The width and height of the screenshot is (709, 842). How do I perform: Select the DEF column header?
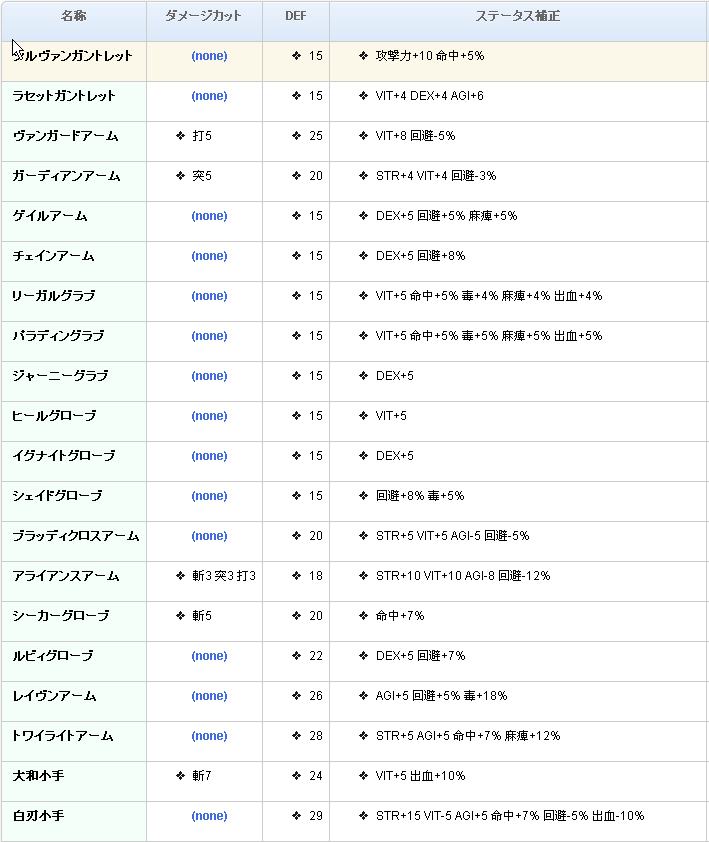pyautogui.click(x=296, y=17)
